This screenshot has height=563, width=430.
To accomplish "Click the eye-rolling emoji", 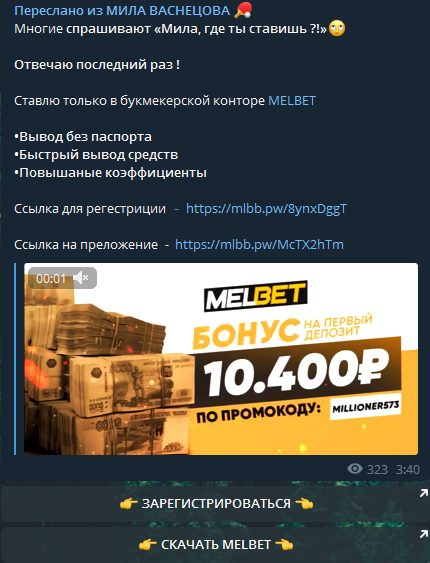I will [x=337, y=28].
